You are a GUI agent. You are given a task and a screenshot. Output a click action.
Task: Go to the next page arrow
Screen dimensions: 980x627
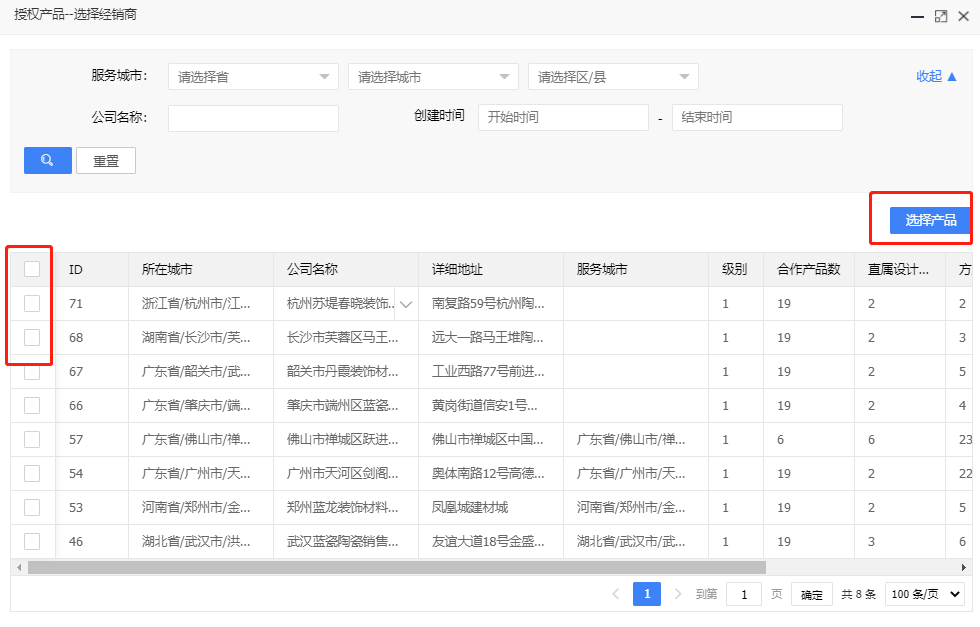[x=678, y=594]
